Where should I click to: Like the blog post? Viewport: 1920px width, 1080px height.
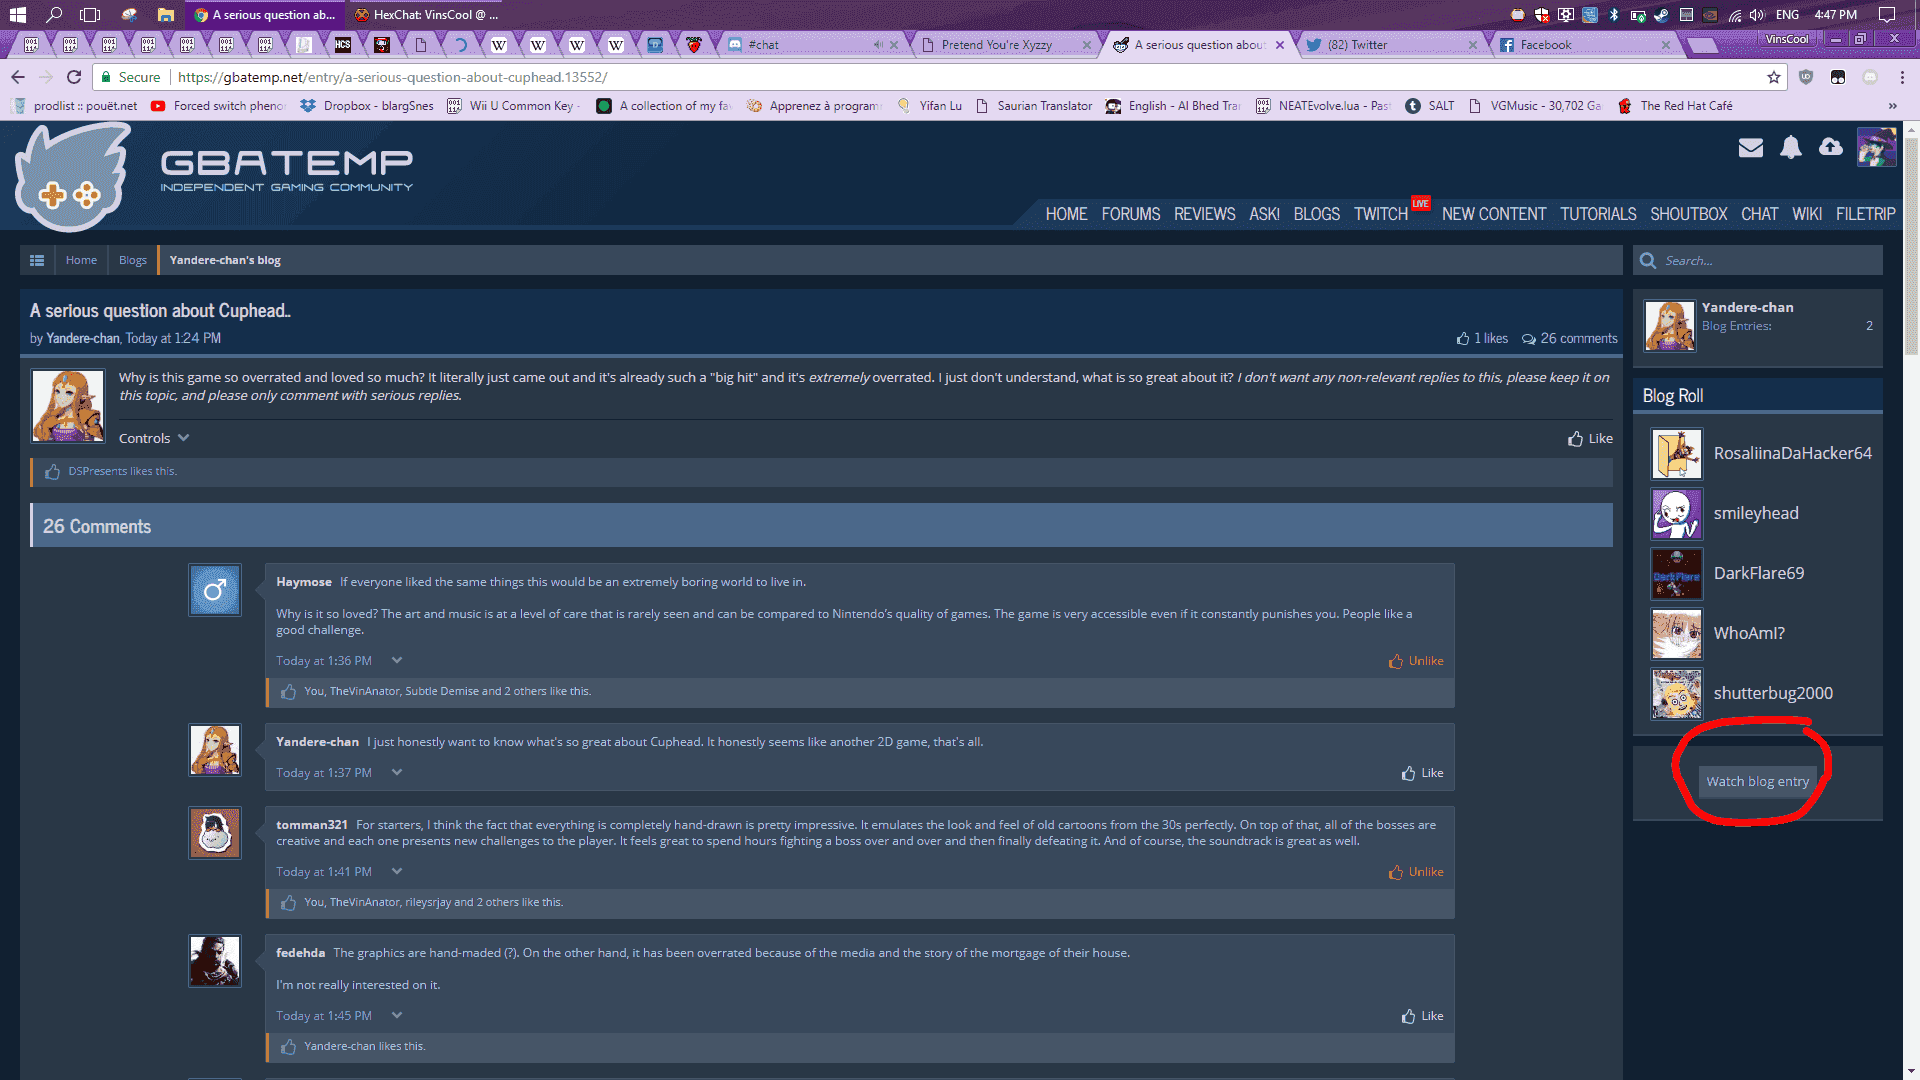(1590, 439)
